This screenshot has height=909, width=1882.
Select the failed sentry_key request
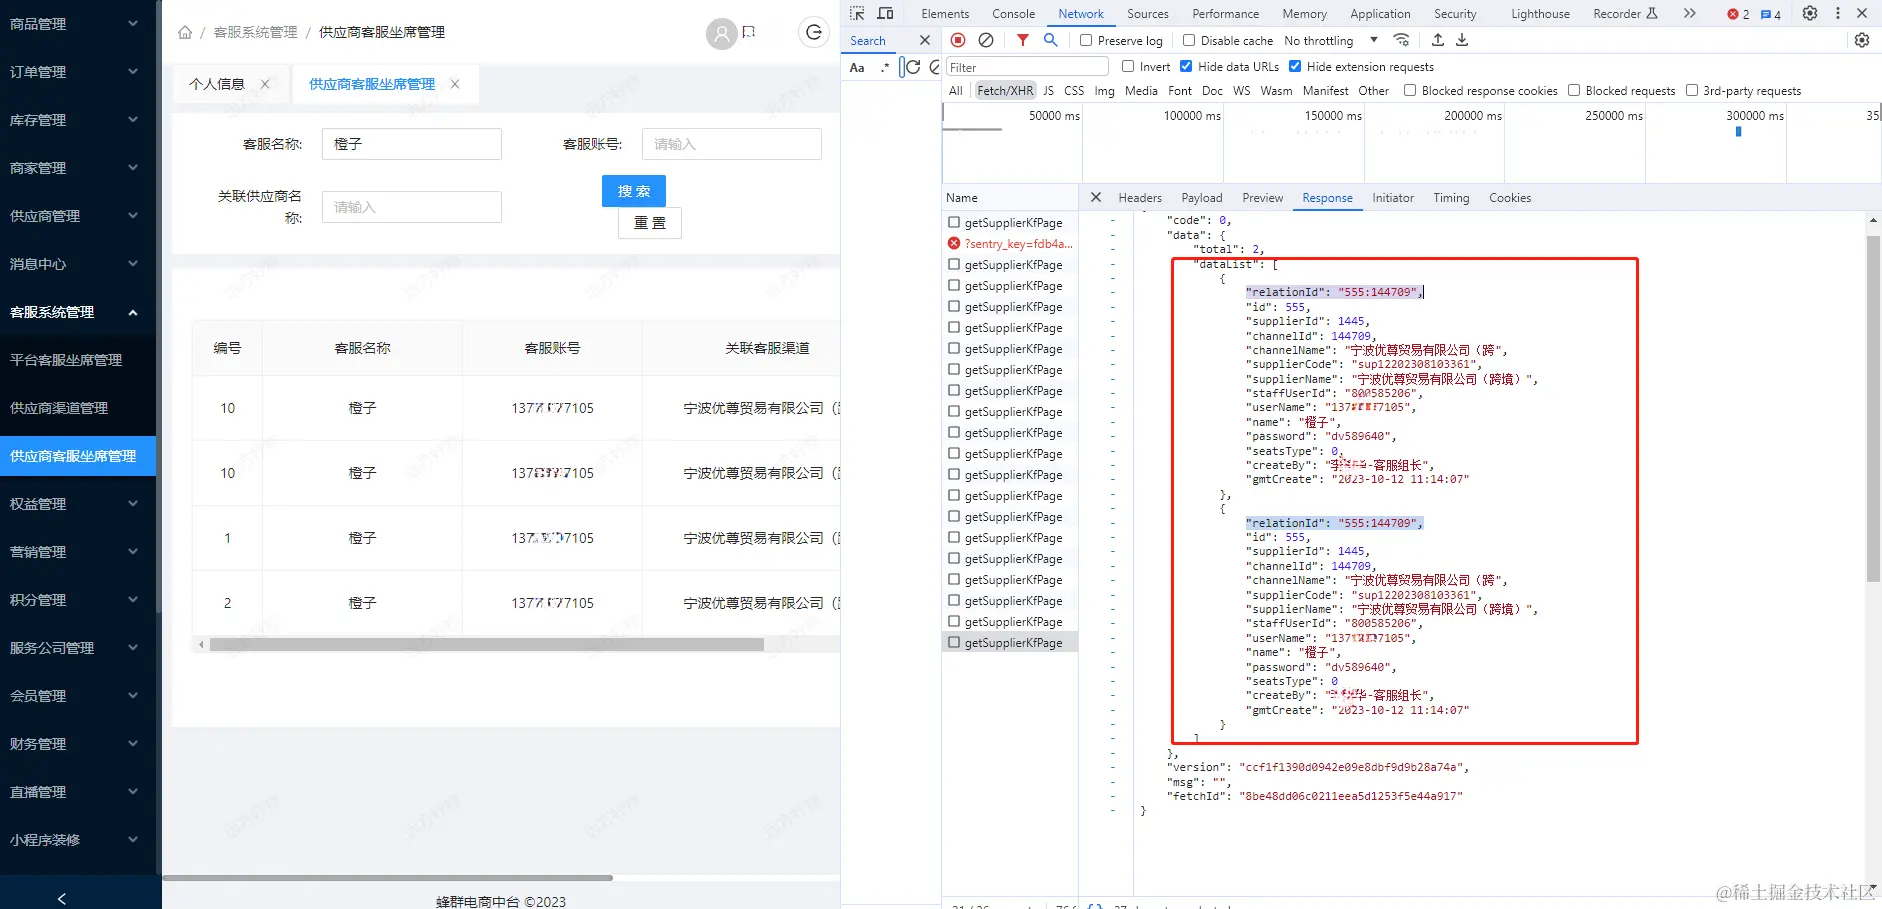tap(1010, 243)
